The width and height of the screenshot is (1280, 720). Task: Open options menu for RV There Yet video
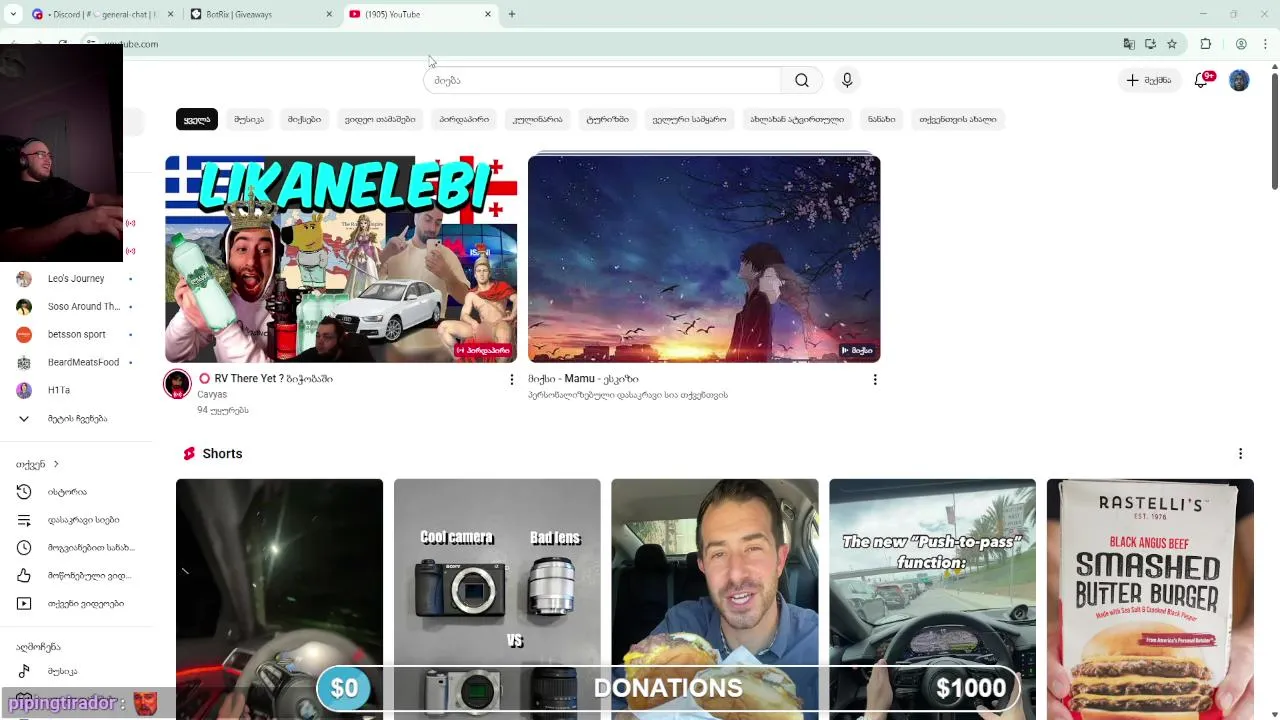point(512,380)
